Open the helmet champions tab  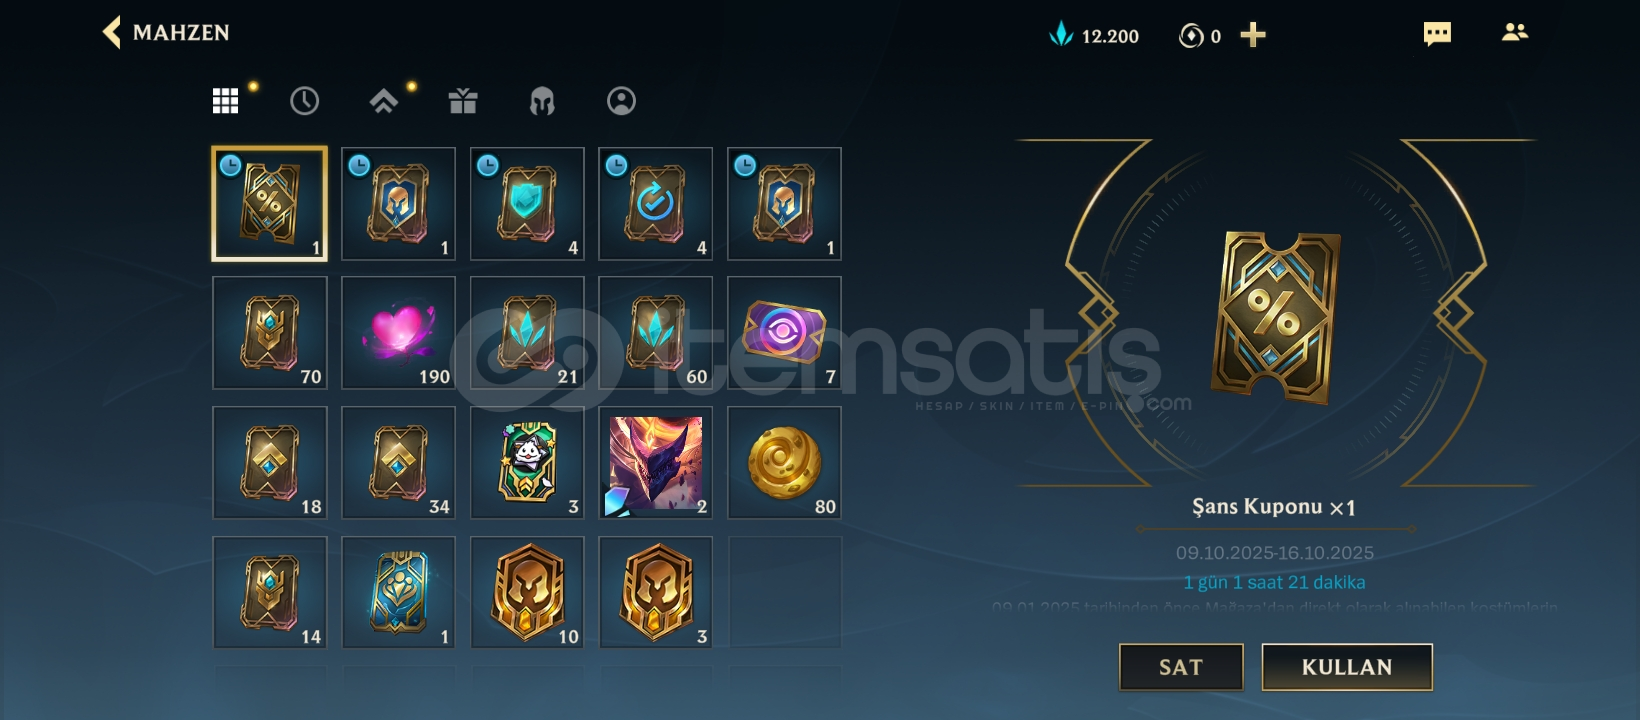(542, 101)
